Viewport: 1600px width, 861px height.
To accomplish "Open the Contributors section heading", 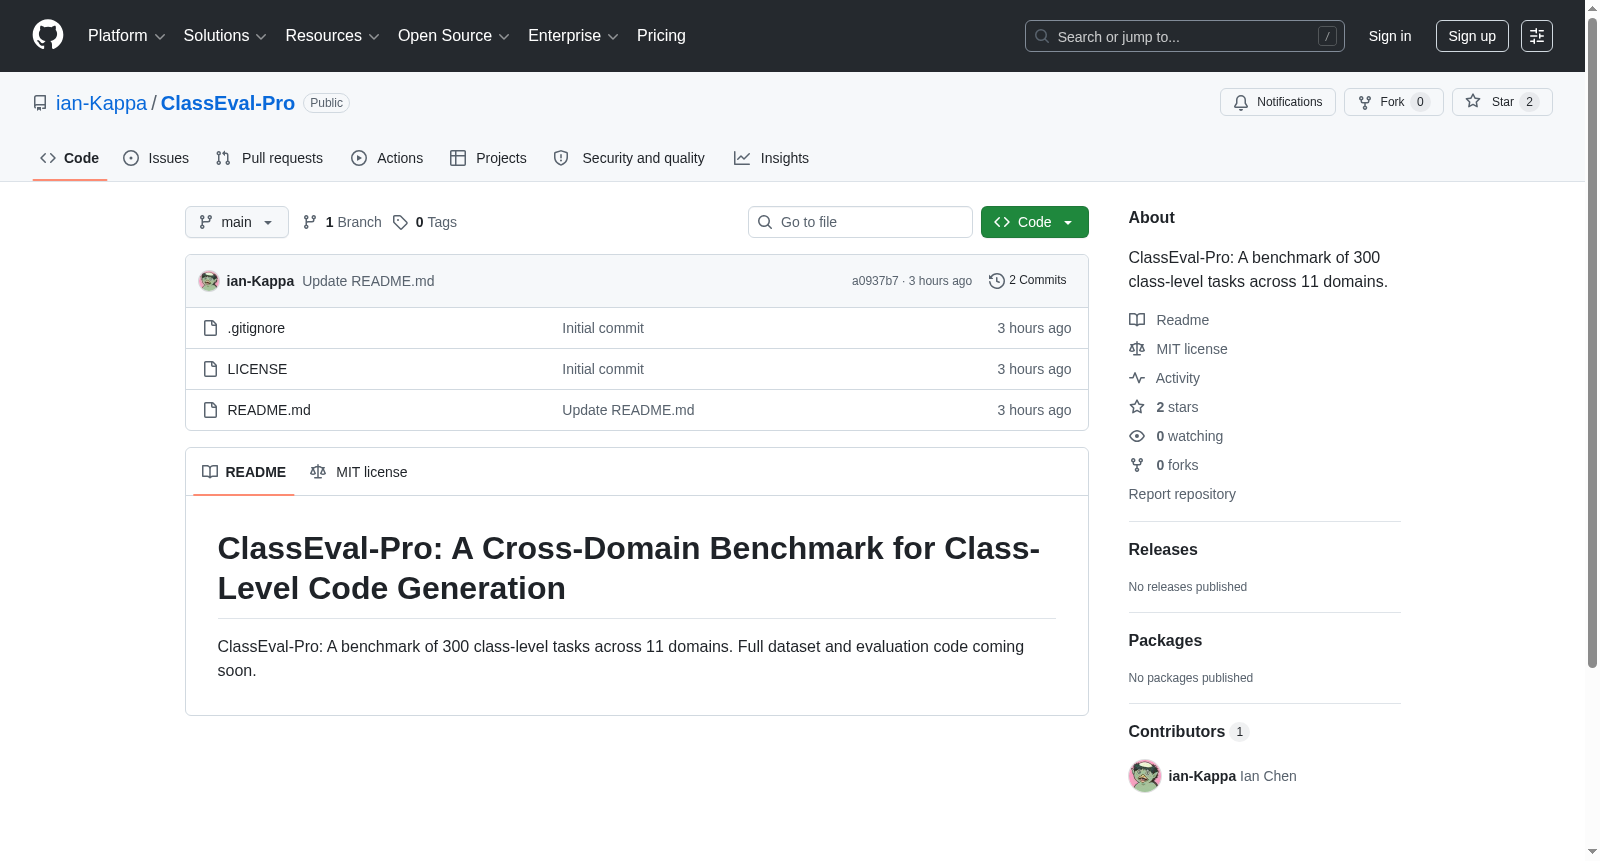I will coord(1189,732).
